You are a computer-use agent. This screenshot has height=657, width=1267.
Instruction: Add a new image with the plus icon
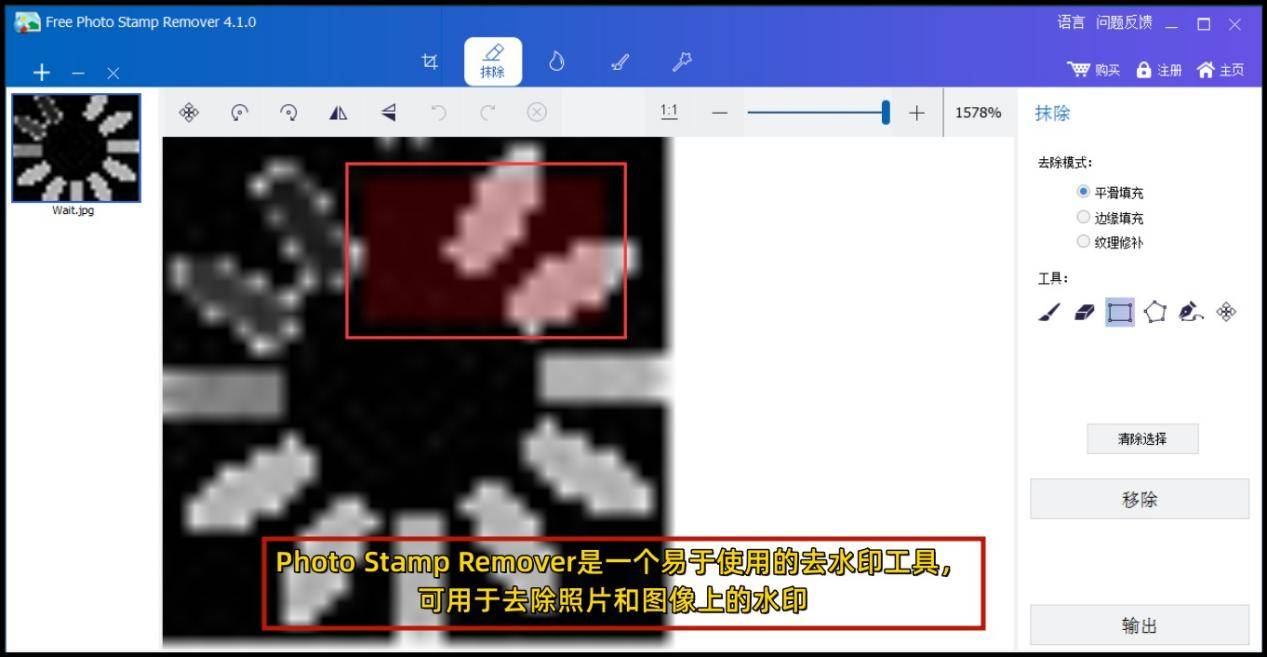(x=41, y=72)
